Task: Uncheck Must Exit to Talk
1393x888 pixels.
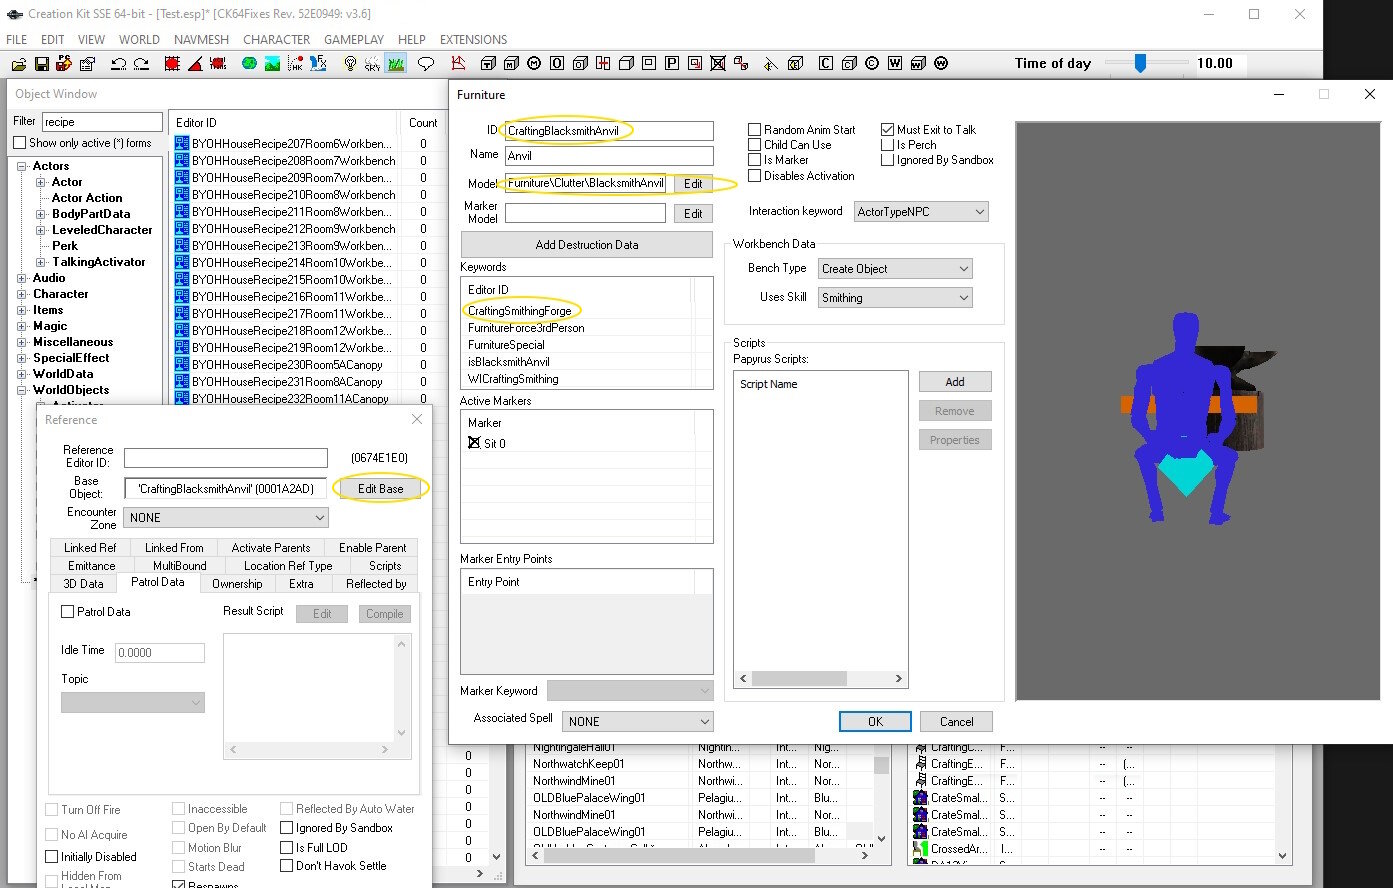Action: 887,130
